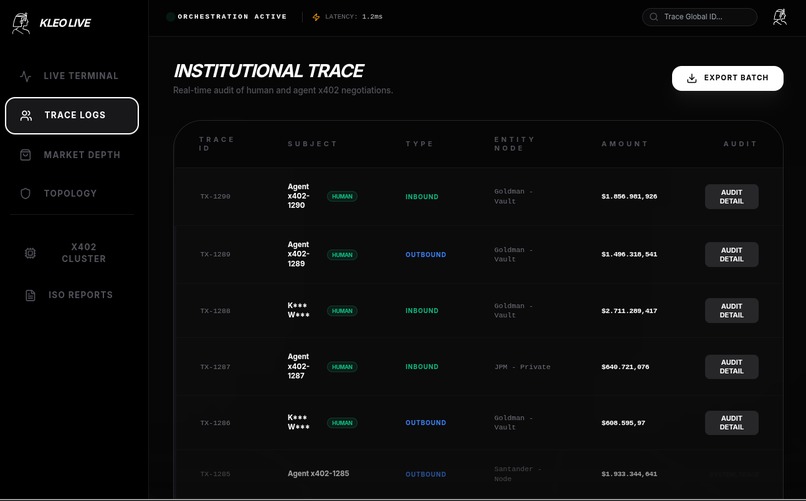Select trace ID TX-1286
806x501 pixels.
click(x=215, y=423)
